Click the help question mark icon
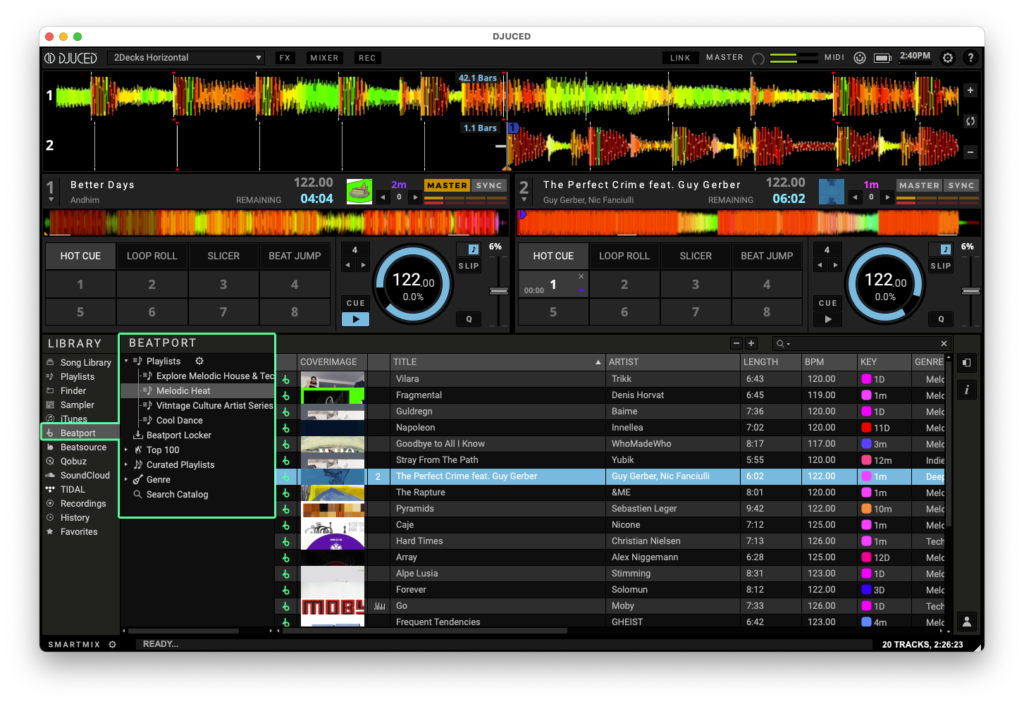The width and height of the screenshot is (1024, 704). point(969,58)
